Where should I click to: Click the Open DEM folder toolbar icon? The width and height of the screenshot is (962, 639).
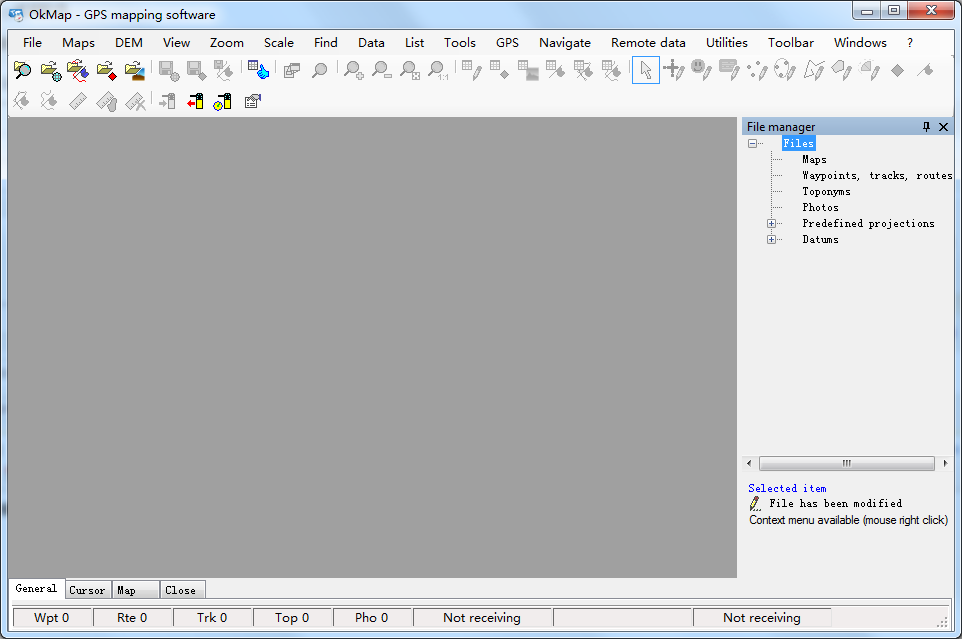(x=134, y=70)
